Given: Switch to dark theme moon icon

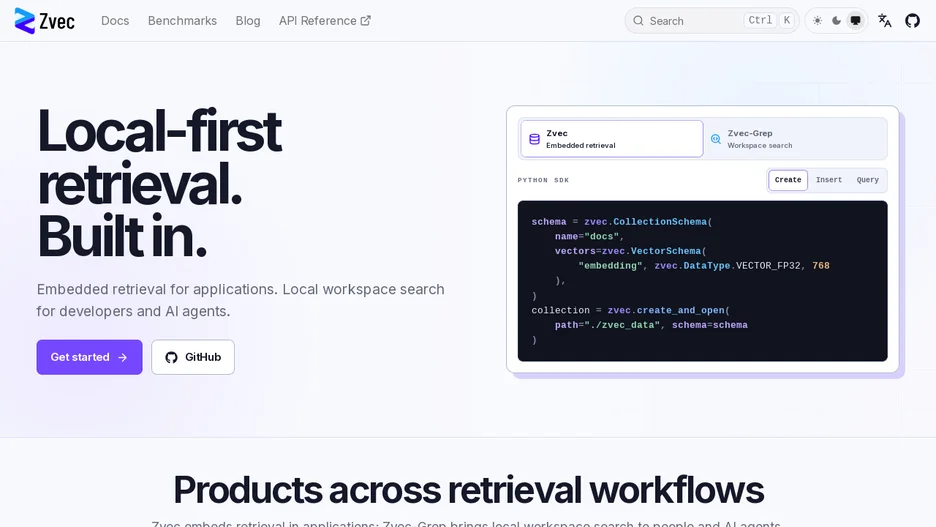Looking at the screenshot, I should [836, 21].
